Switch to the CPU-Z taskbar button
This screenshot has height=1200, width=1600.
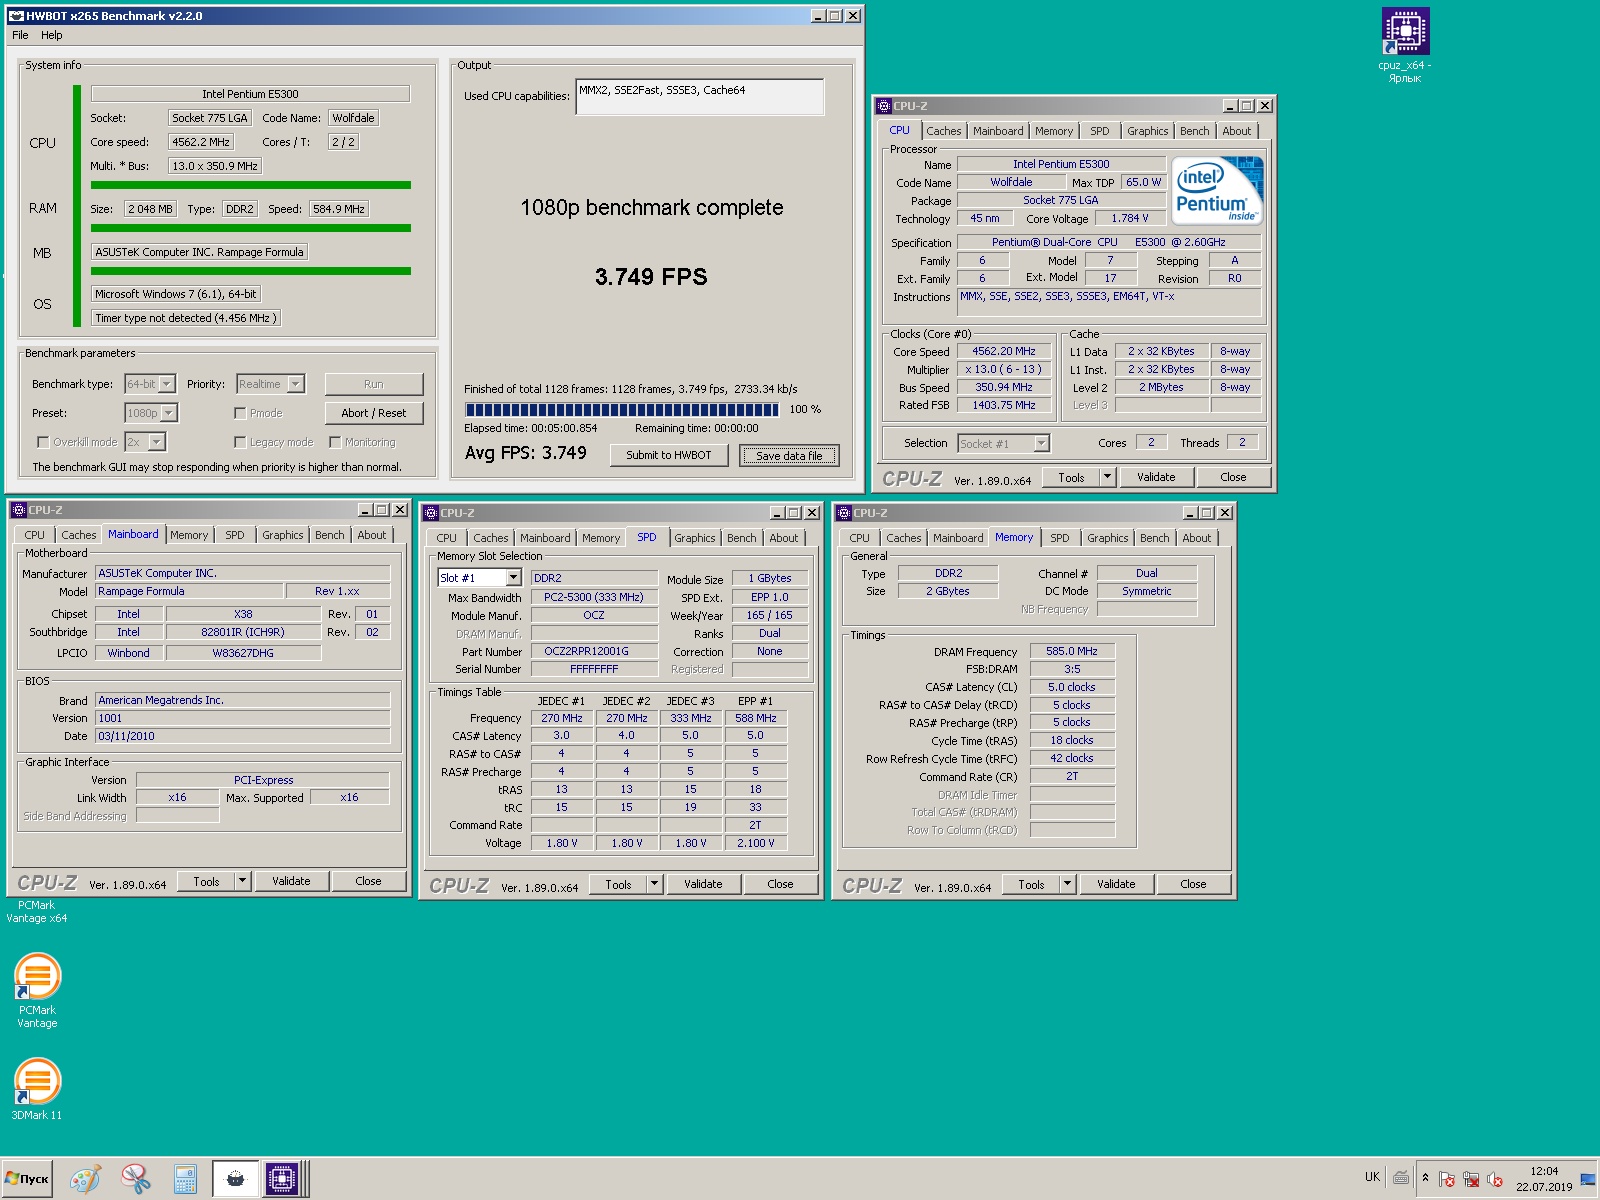pyautogui.click(x=282, y=1179)
